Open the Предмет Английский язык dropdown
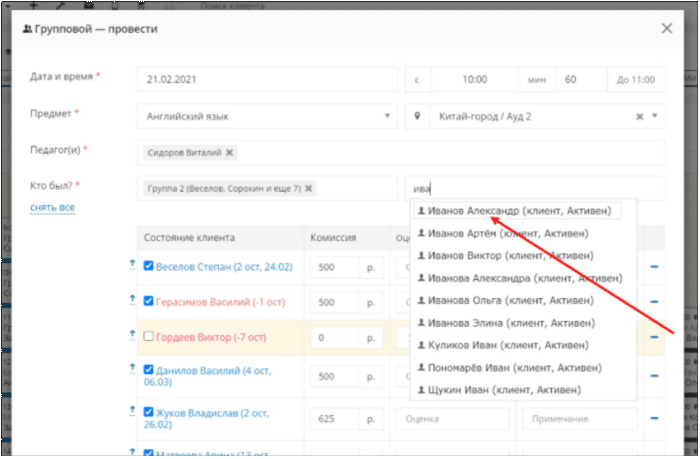The width and height of the screenshot is (700, 459). [267, 117]
